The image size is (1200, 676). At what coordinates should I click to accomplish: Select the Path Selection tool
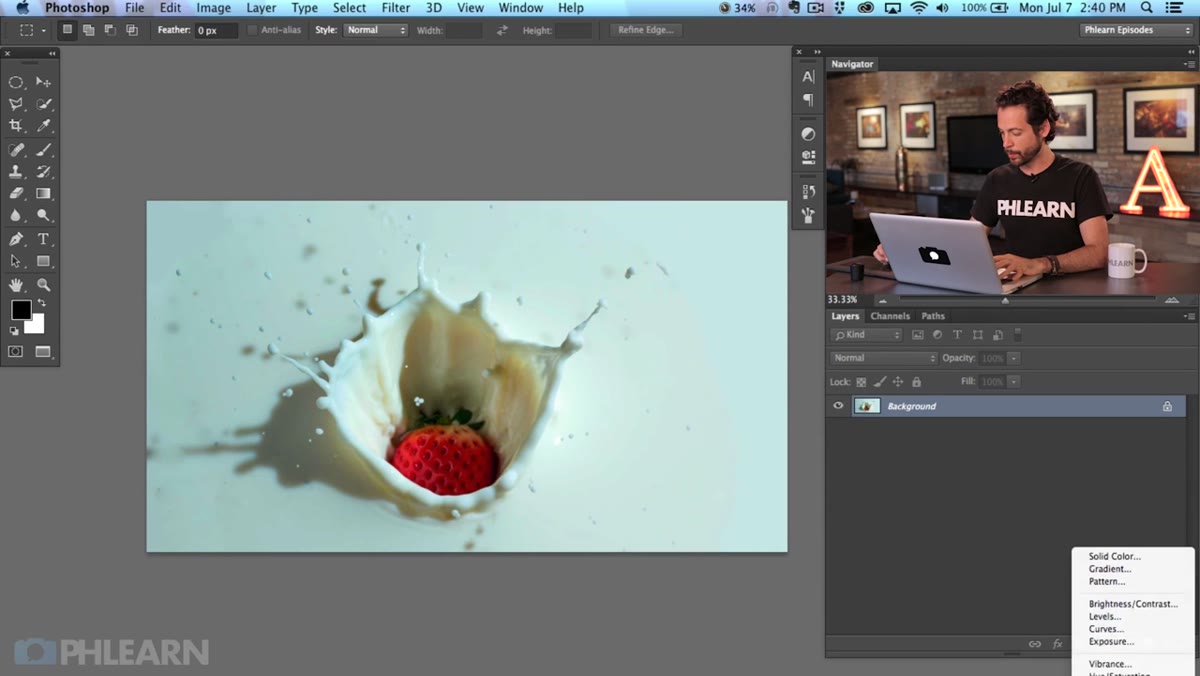point(16,261)
